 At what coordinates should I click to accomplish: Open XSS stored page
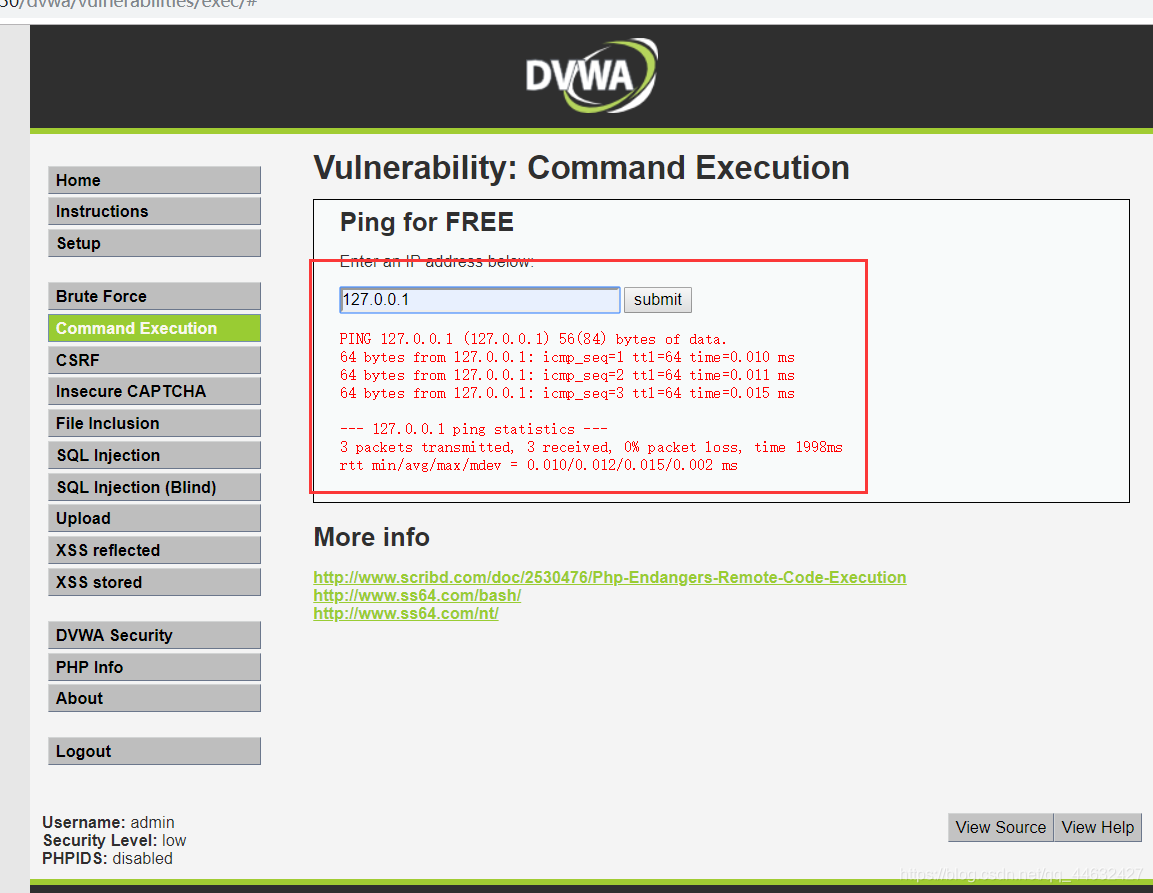click(154, 582)
